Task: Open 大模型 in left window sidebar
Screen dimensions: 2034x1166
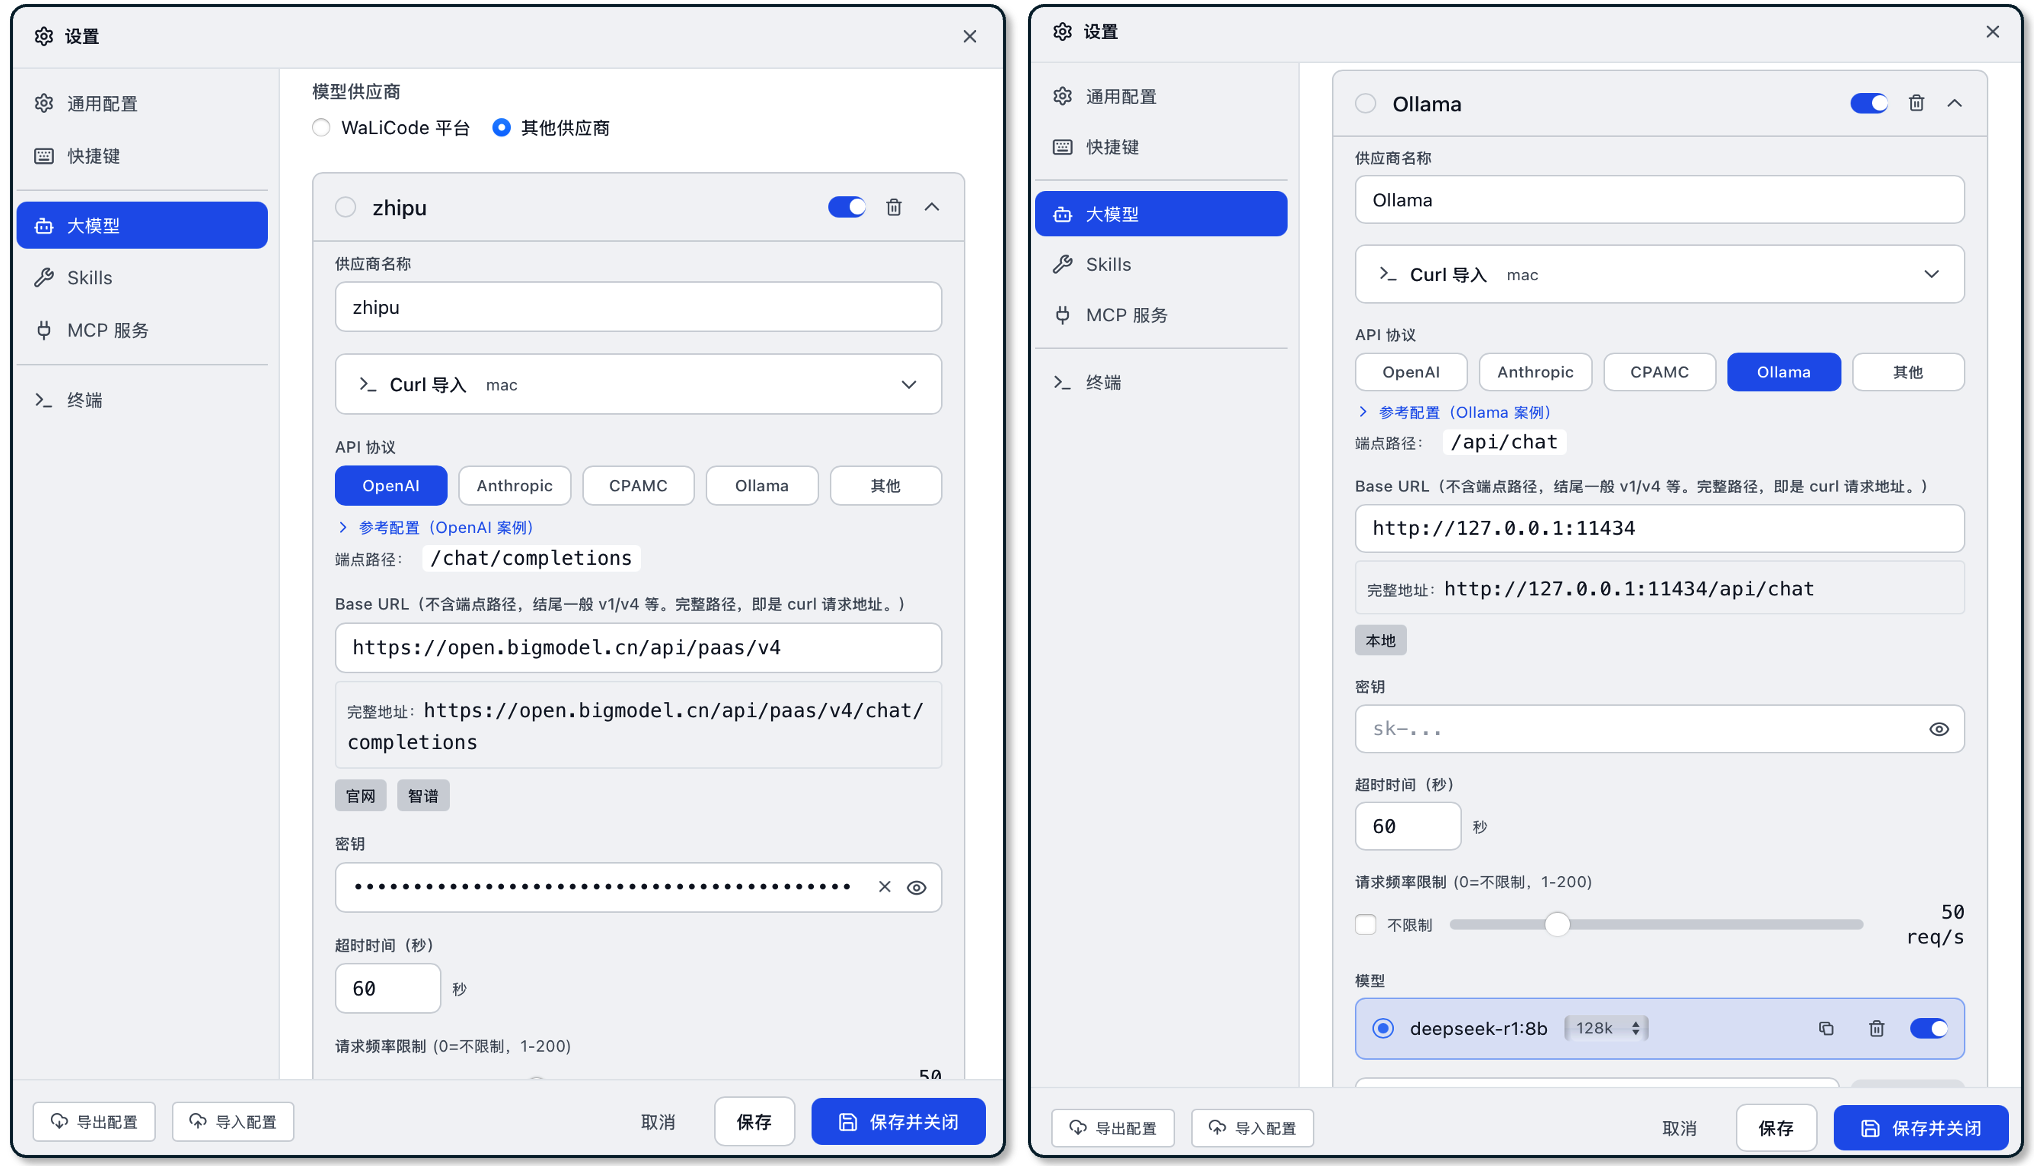Action: pyautogui.click(x=142, y=226)
